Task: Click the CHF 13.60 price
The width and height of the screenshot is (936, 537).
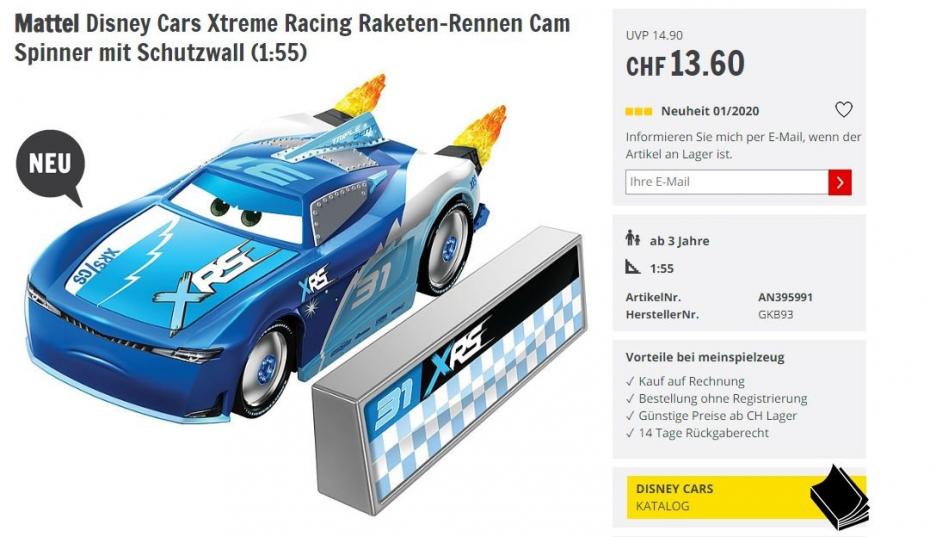Action: click(x=685, y=64)
